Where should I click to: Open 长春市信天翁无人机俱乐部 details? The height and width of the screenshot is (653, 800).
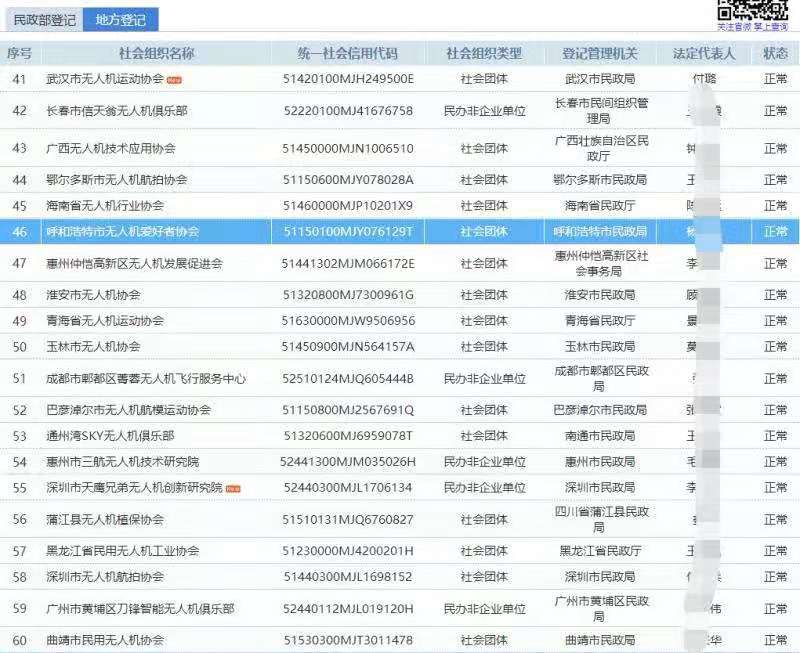tap(117, 110)
